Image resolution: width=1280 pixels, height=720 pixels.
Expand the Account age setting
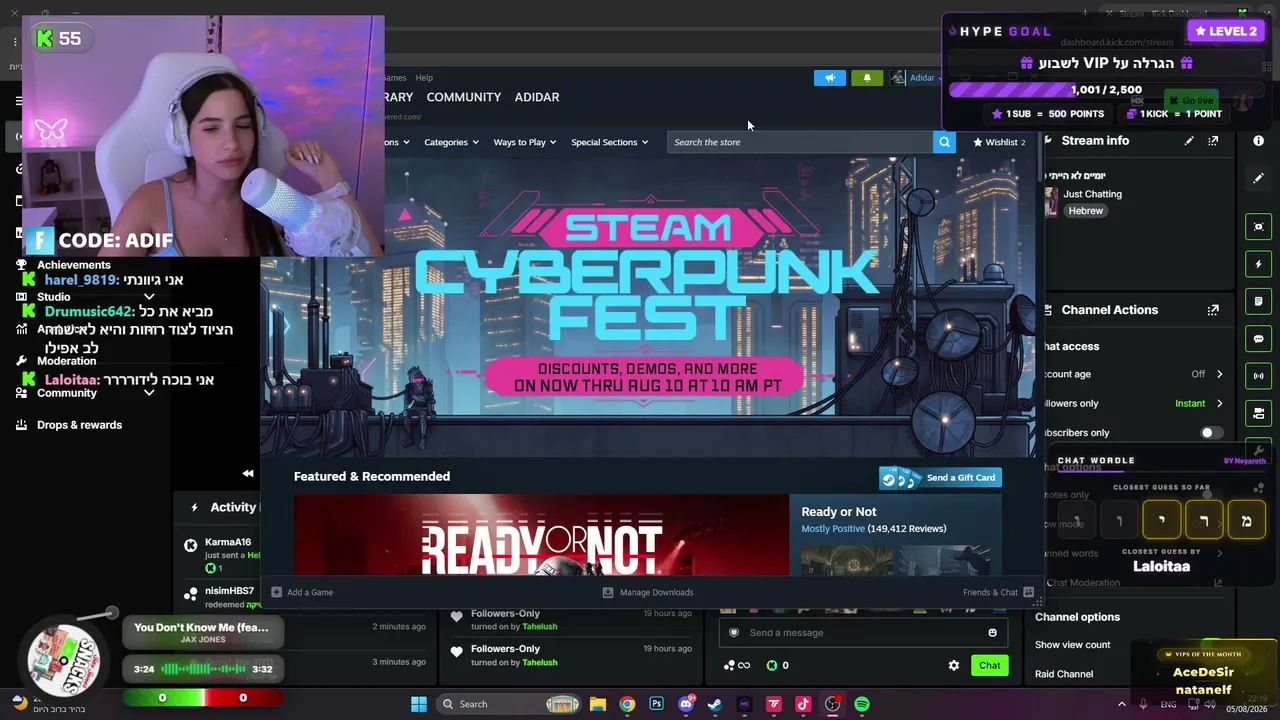click(1219, 374)
